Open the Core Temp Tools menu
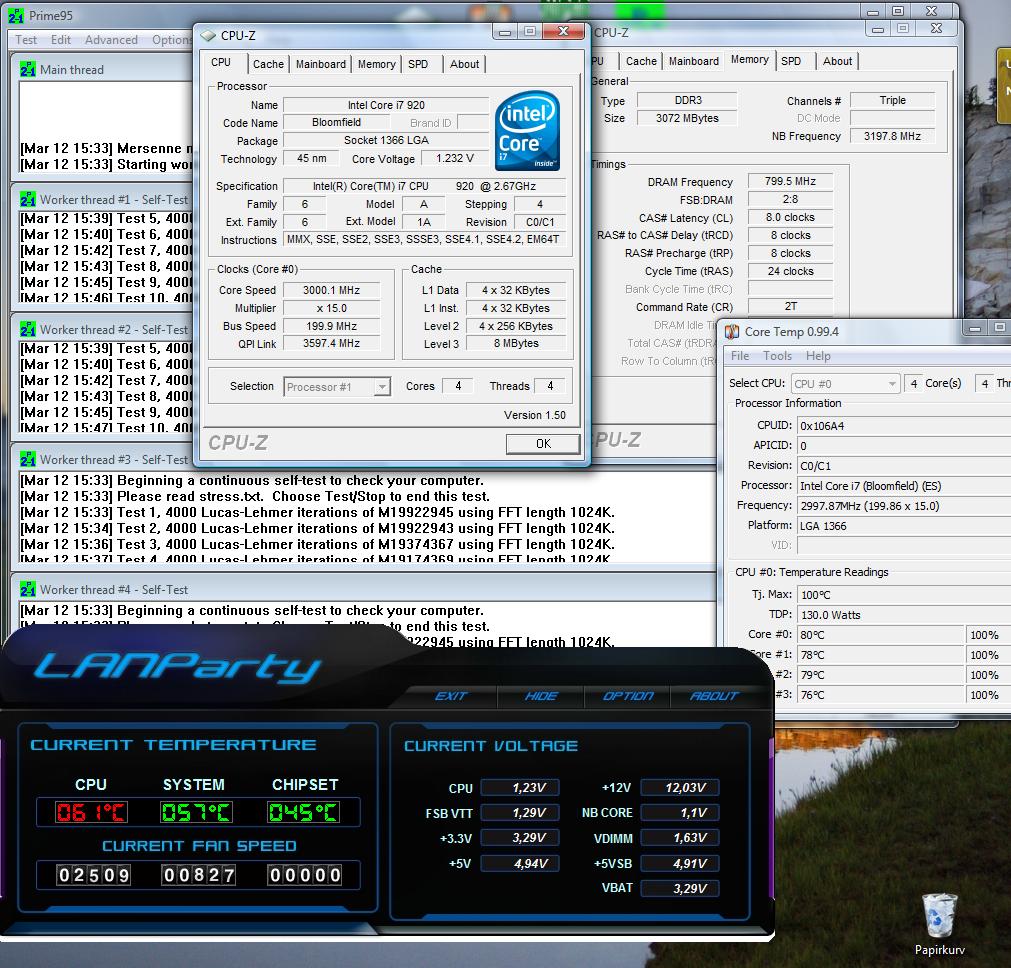 (x=777, y=356)
